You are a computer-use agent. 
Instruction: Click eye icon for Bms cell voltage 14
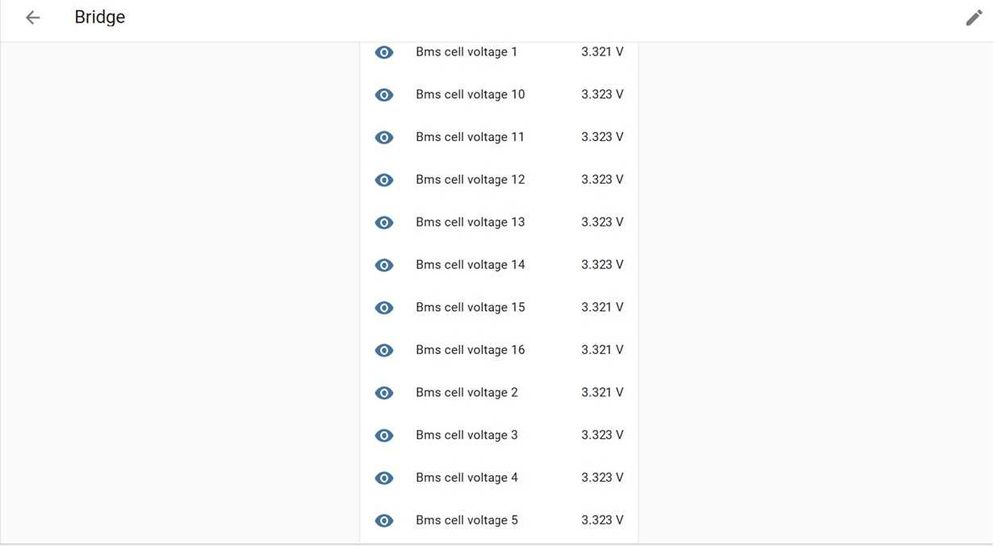[x=384, y=265]
